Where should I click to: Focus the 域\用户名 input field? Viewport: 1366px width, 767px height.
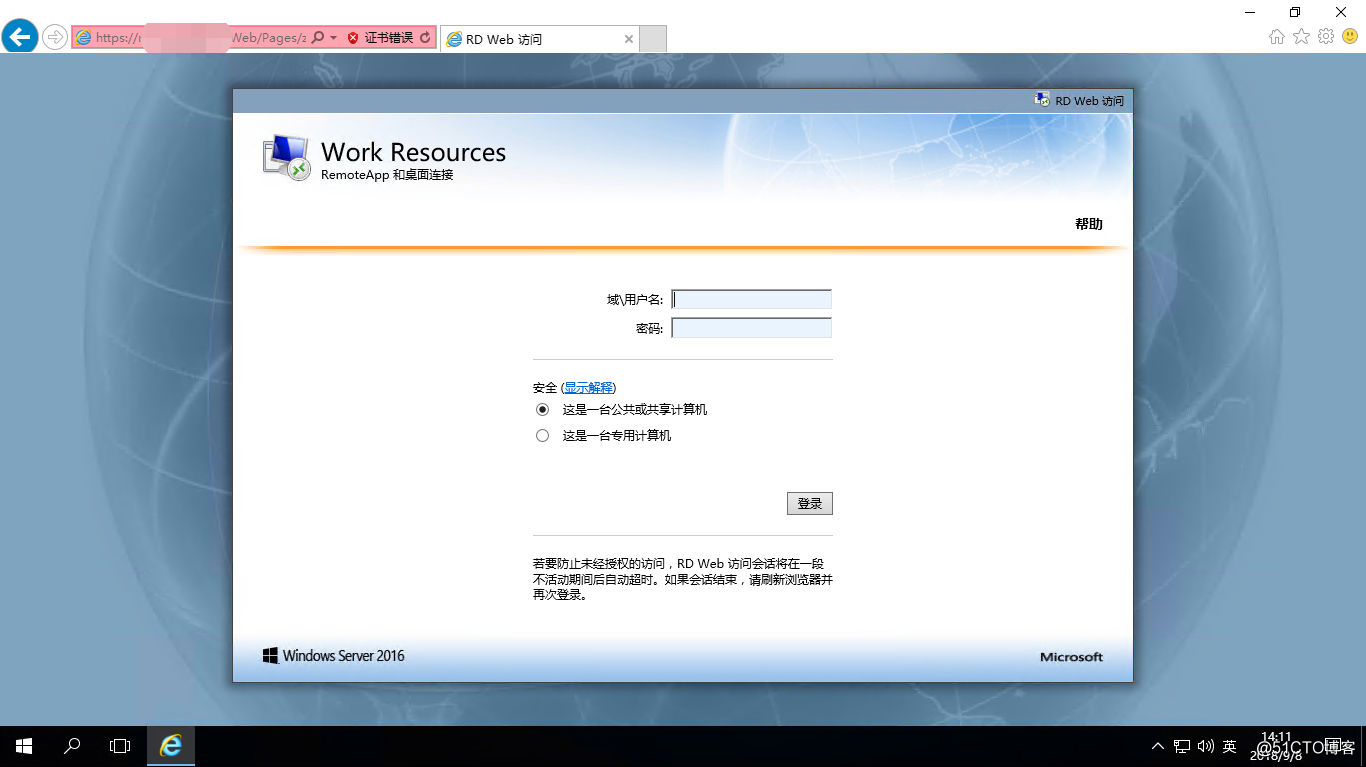click(x=751, y=299)
